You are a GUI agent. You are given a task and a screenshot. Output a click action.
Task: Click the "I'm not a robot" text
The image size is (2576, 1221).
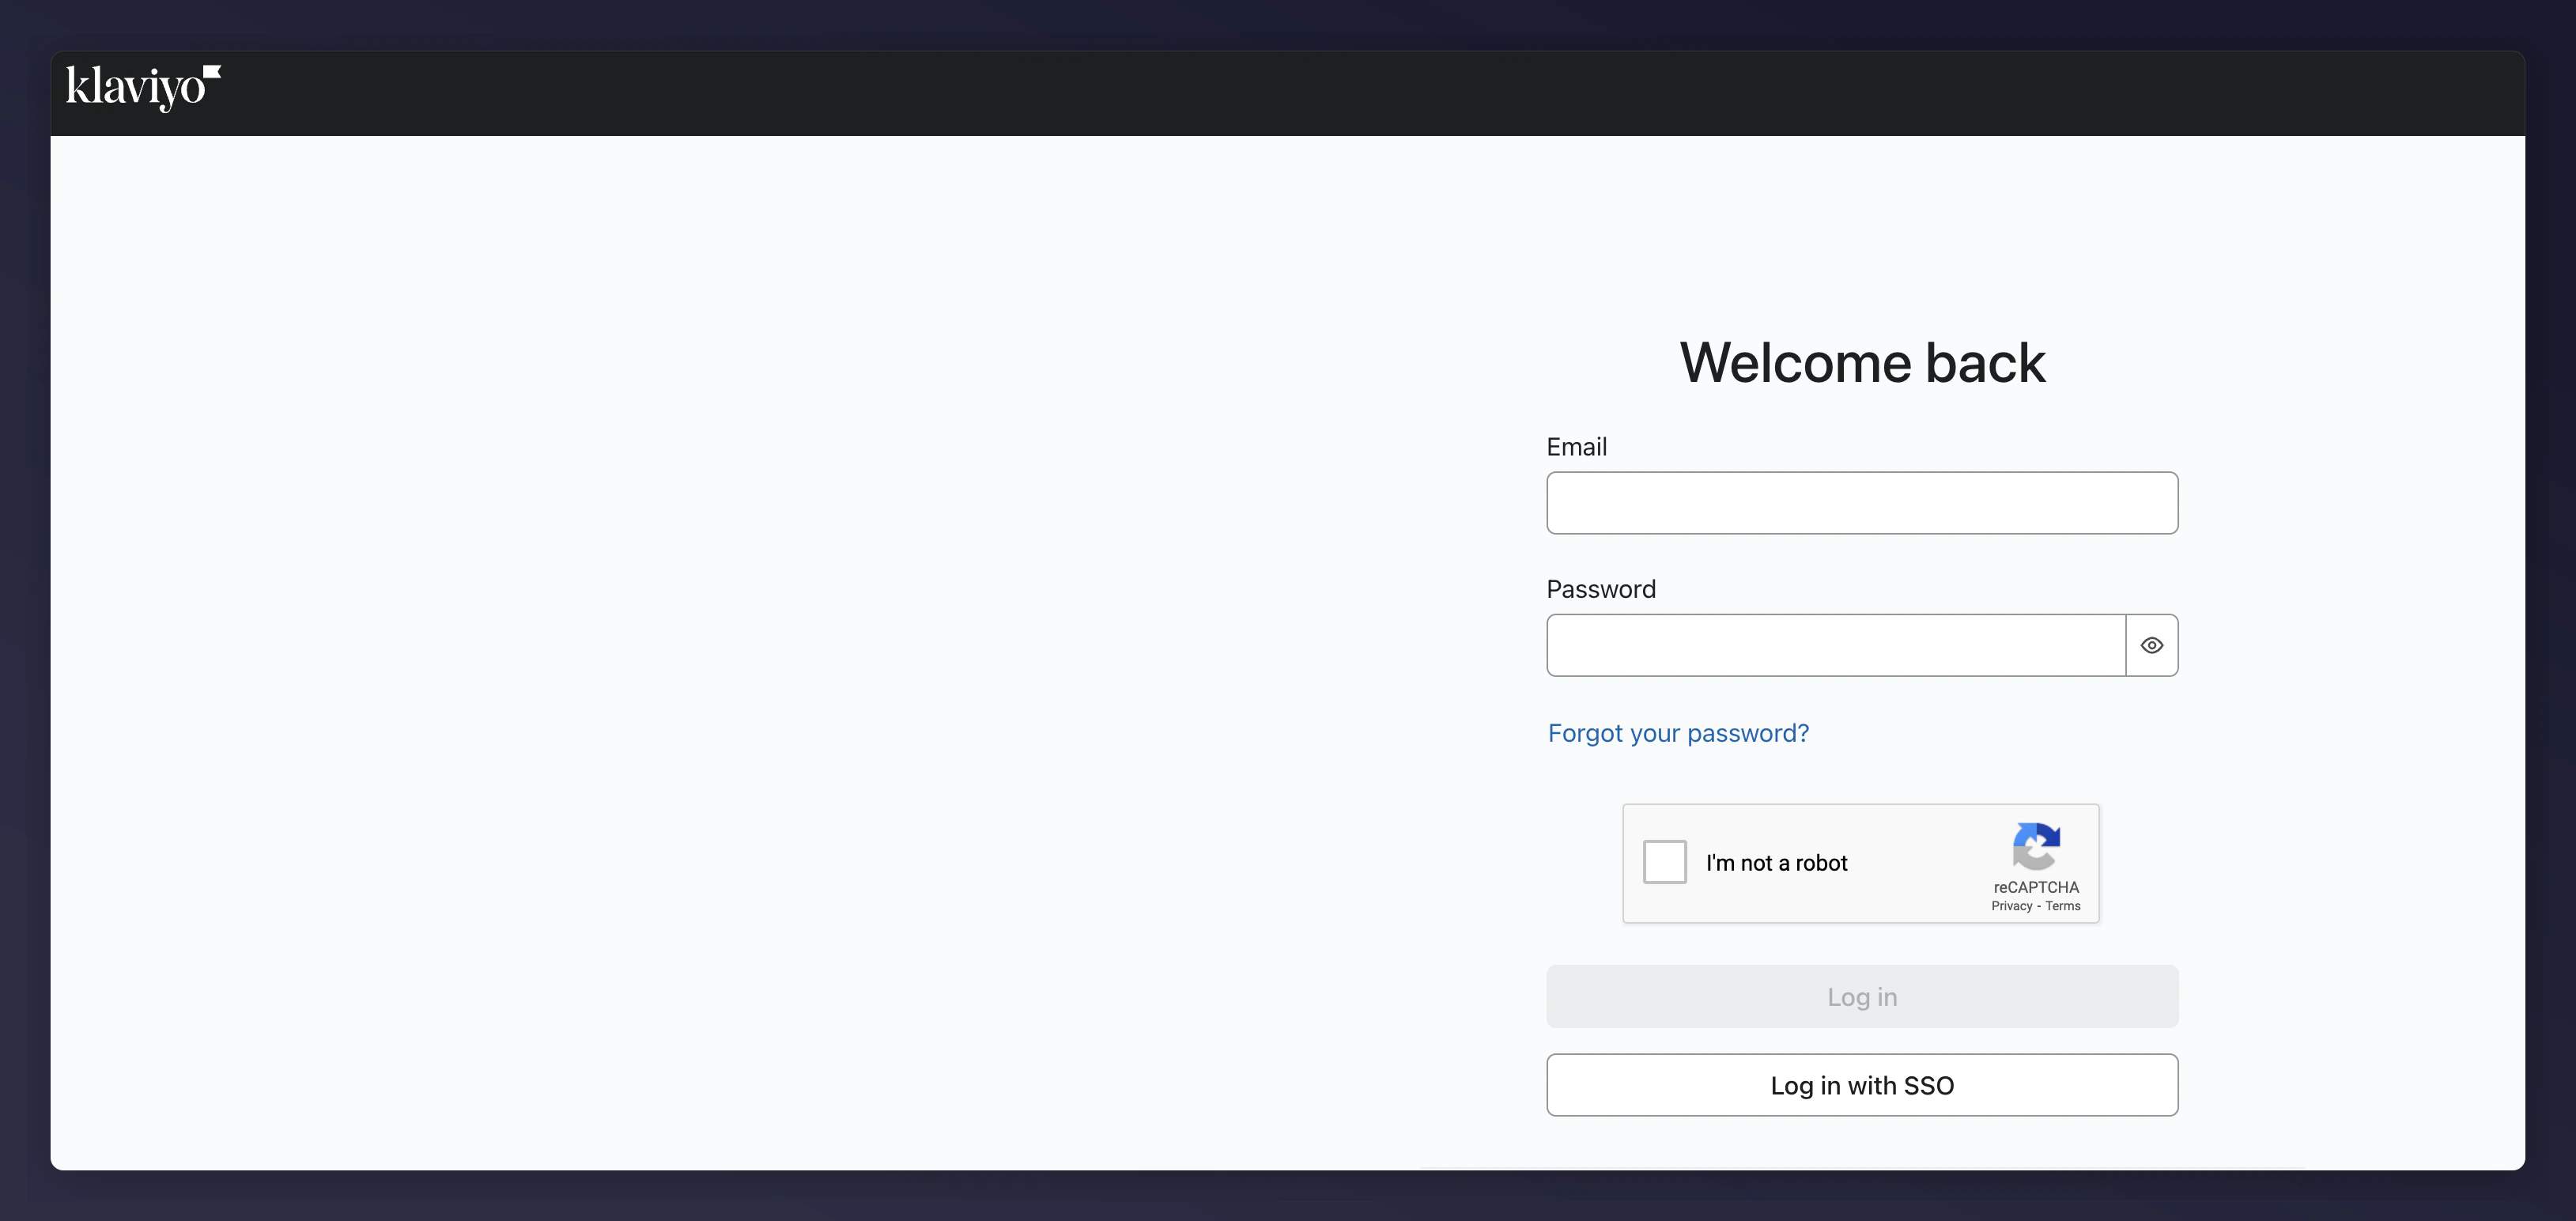tap(1776, 863)
